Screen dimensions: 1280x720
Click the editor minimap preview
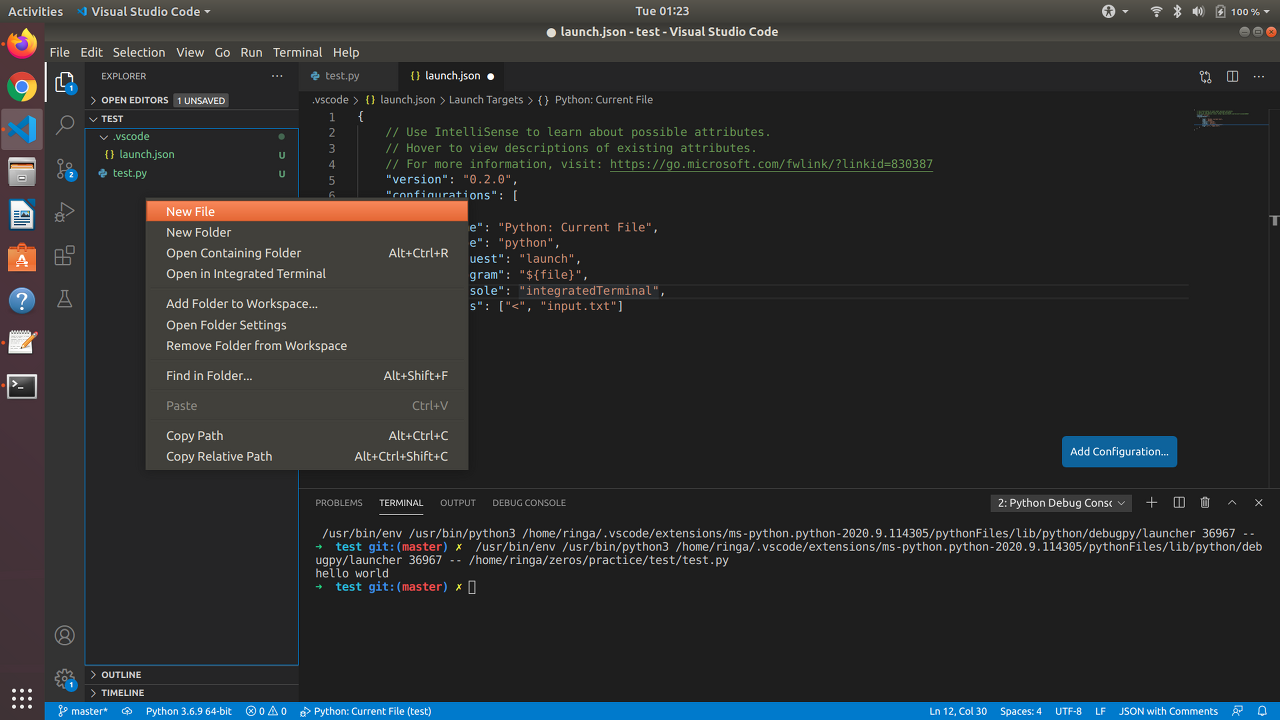click(1231, 119)
